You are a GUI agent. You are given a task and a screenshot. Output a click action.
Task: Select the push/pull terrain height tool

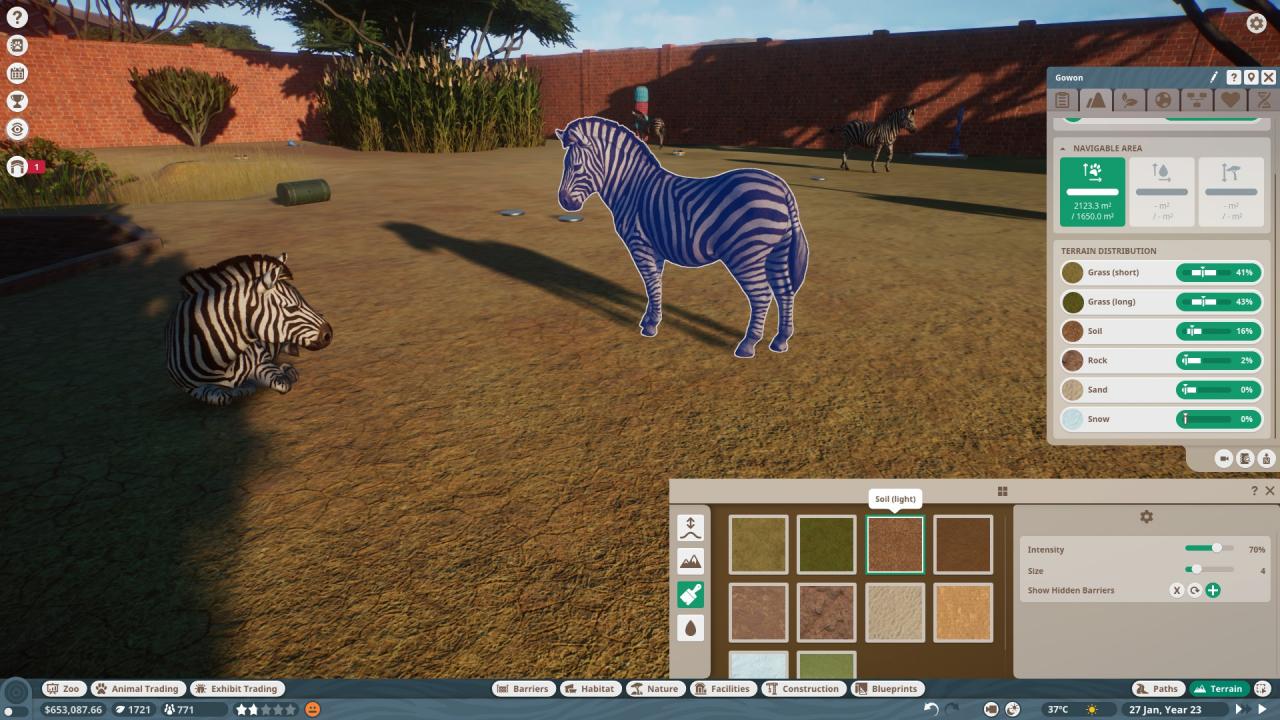click(690, 528)
